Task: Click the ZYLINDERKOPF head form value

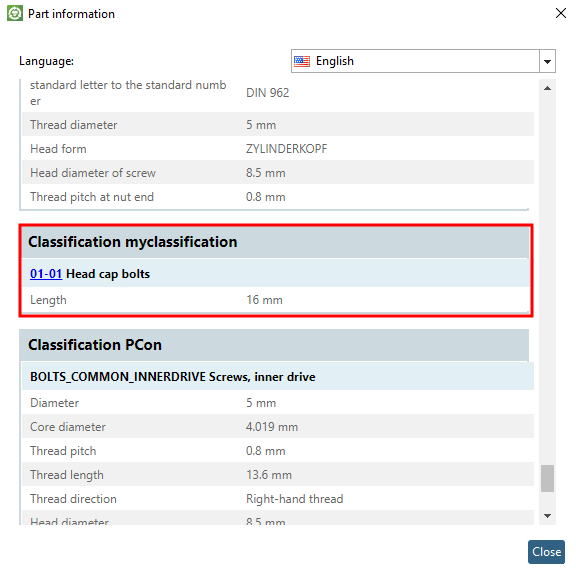Action: (287, 149)
